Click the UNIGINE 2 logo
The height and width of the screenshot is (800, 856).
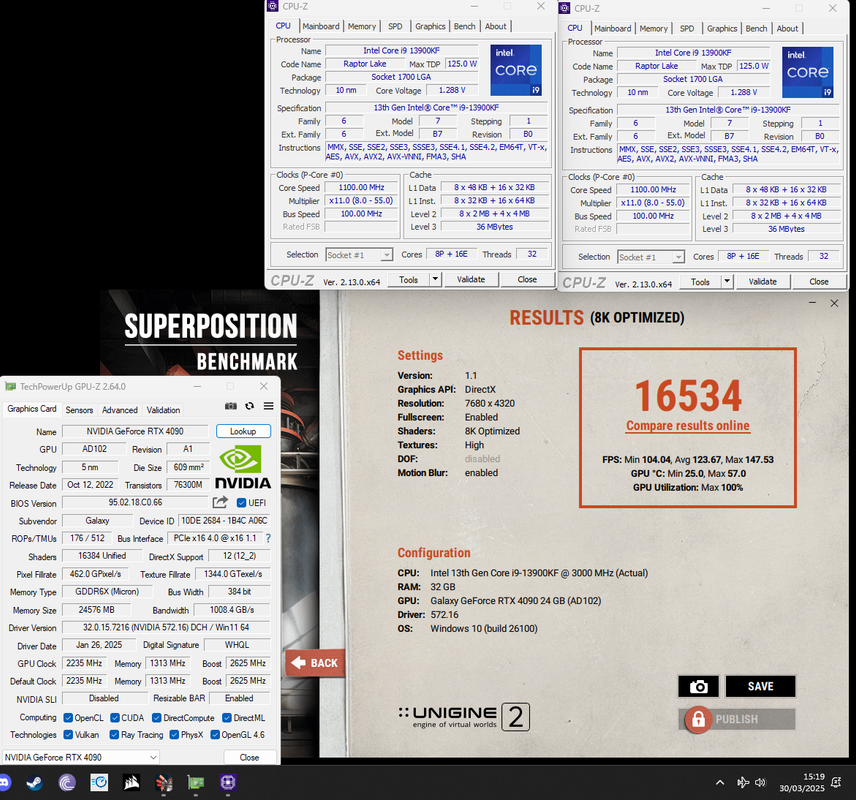pos(464,717)
